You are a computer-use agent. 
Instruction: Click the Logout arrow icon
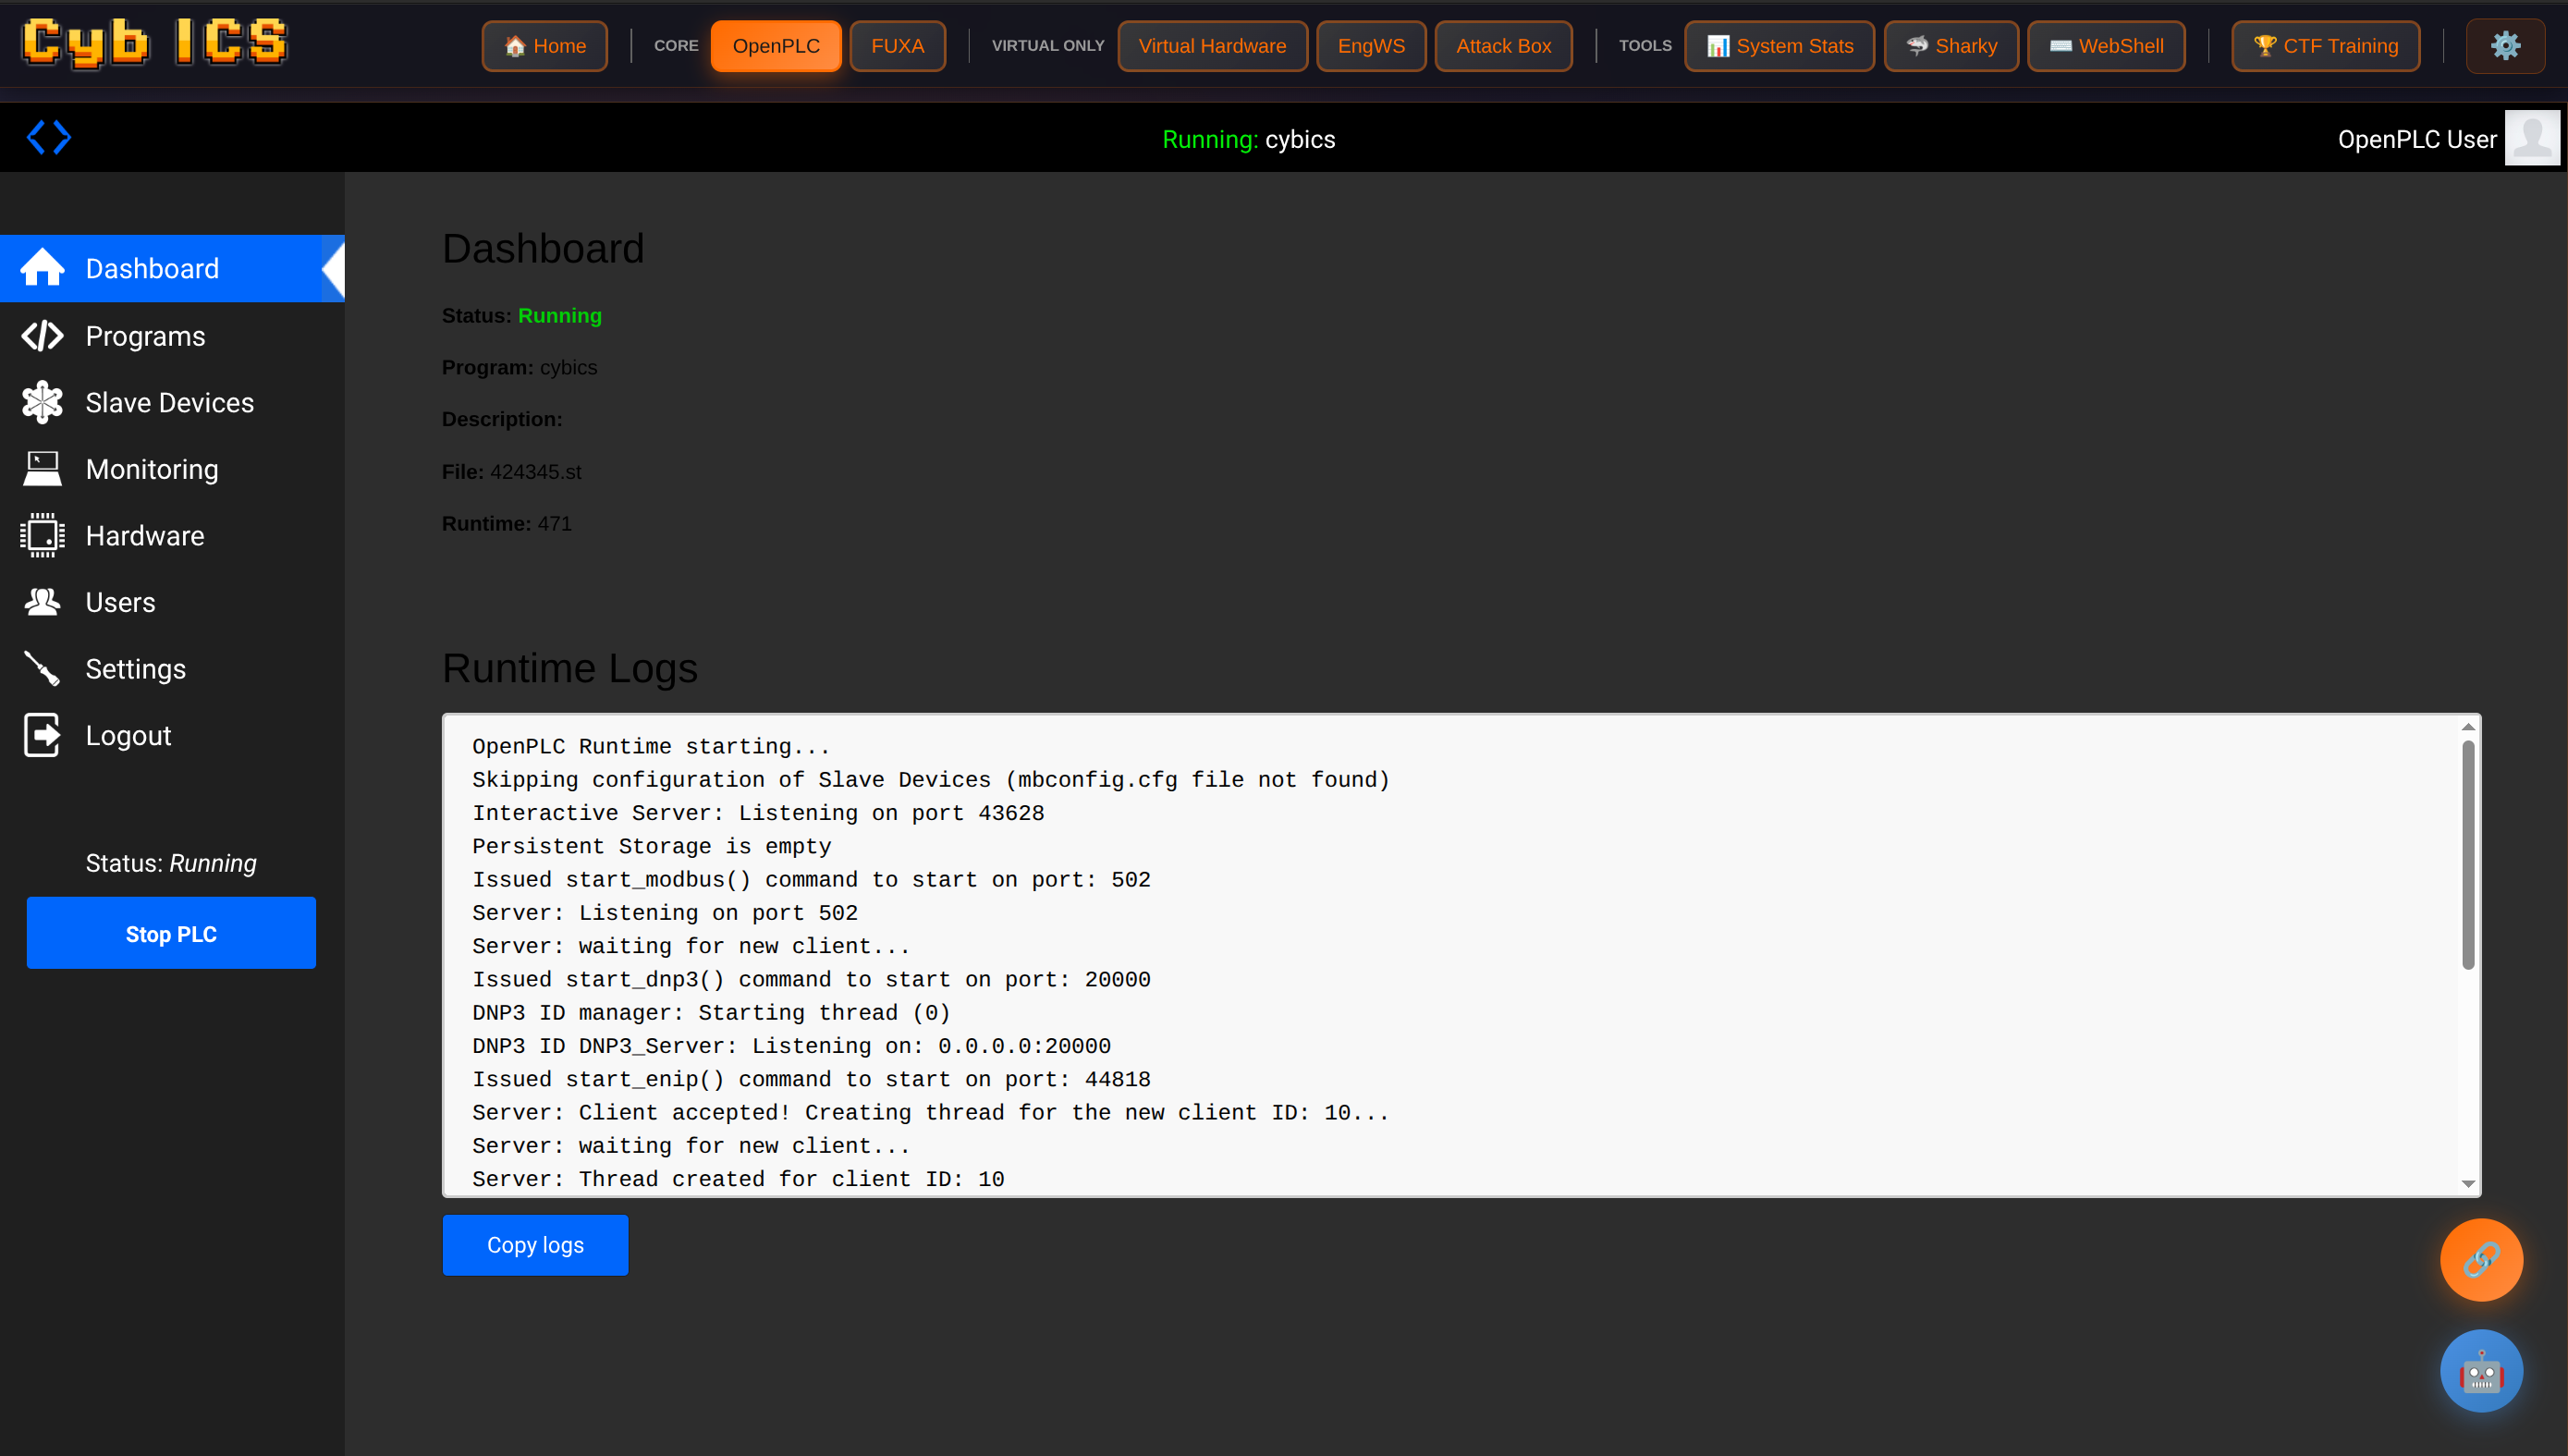coord(42,735)
